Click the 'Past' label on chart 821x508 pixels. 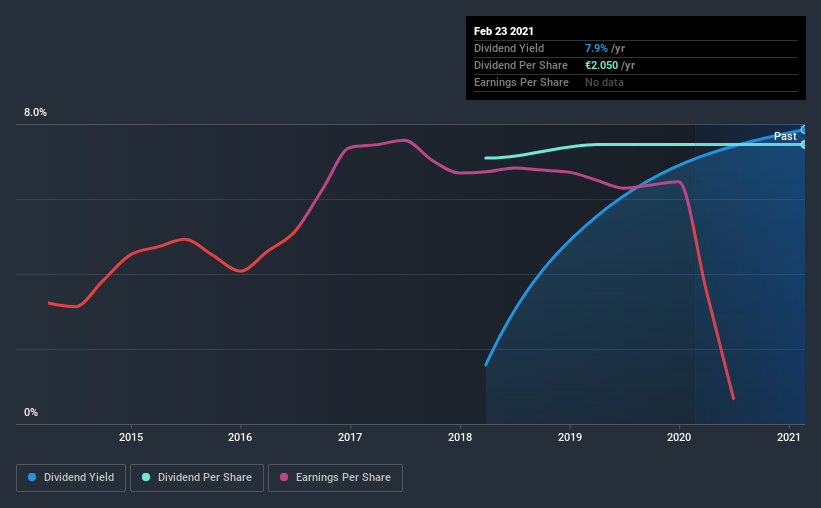(x=785, y=136)
